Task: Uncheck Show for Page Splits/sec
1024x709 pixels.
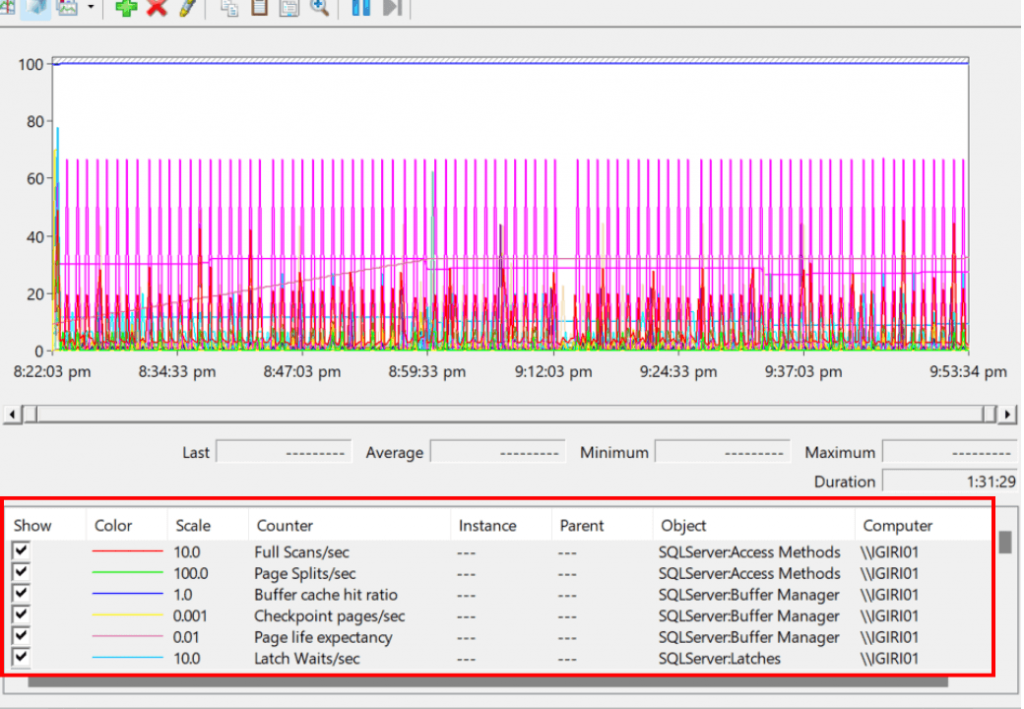Action: pos(21,572)
